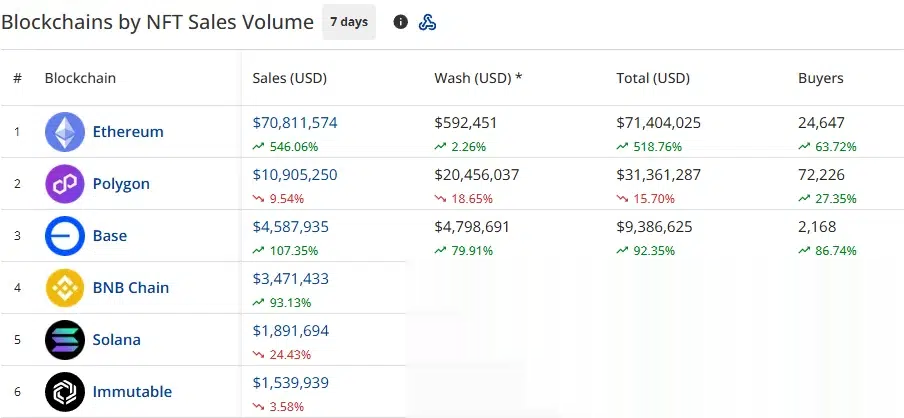Image resolution: width=904 pixels, height=418 pixels.
Task: Click the Ethereum logo icon
Action: [x=65, y=131]
